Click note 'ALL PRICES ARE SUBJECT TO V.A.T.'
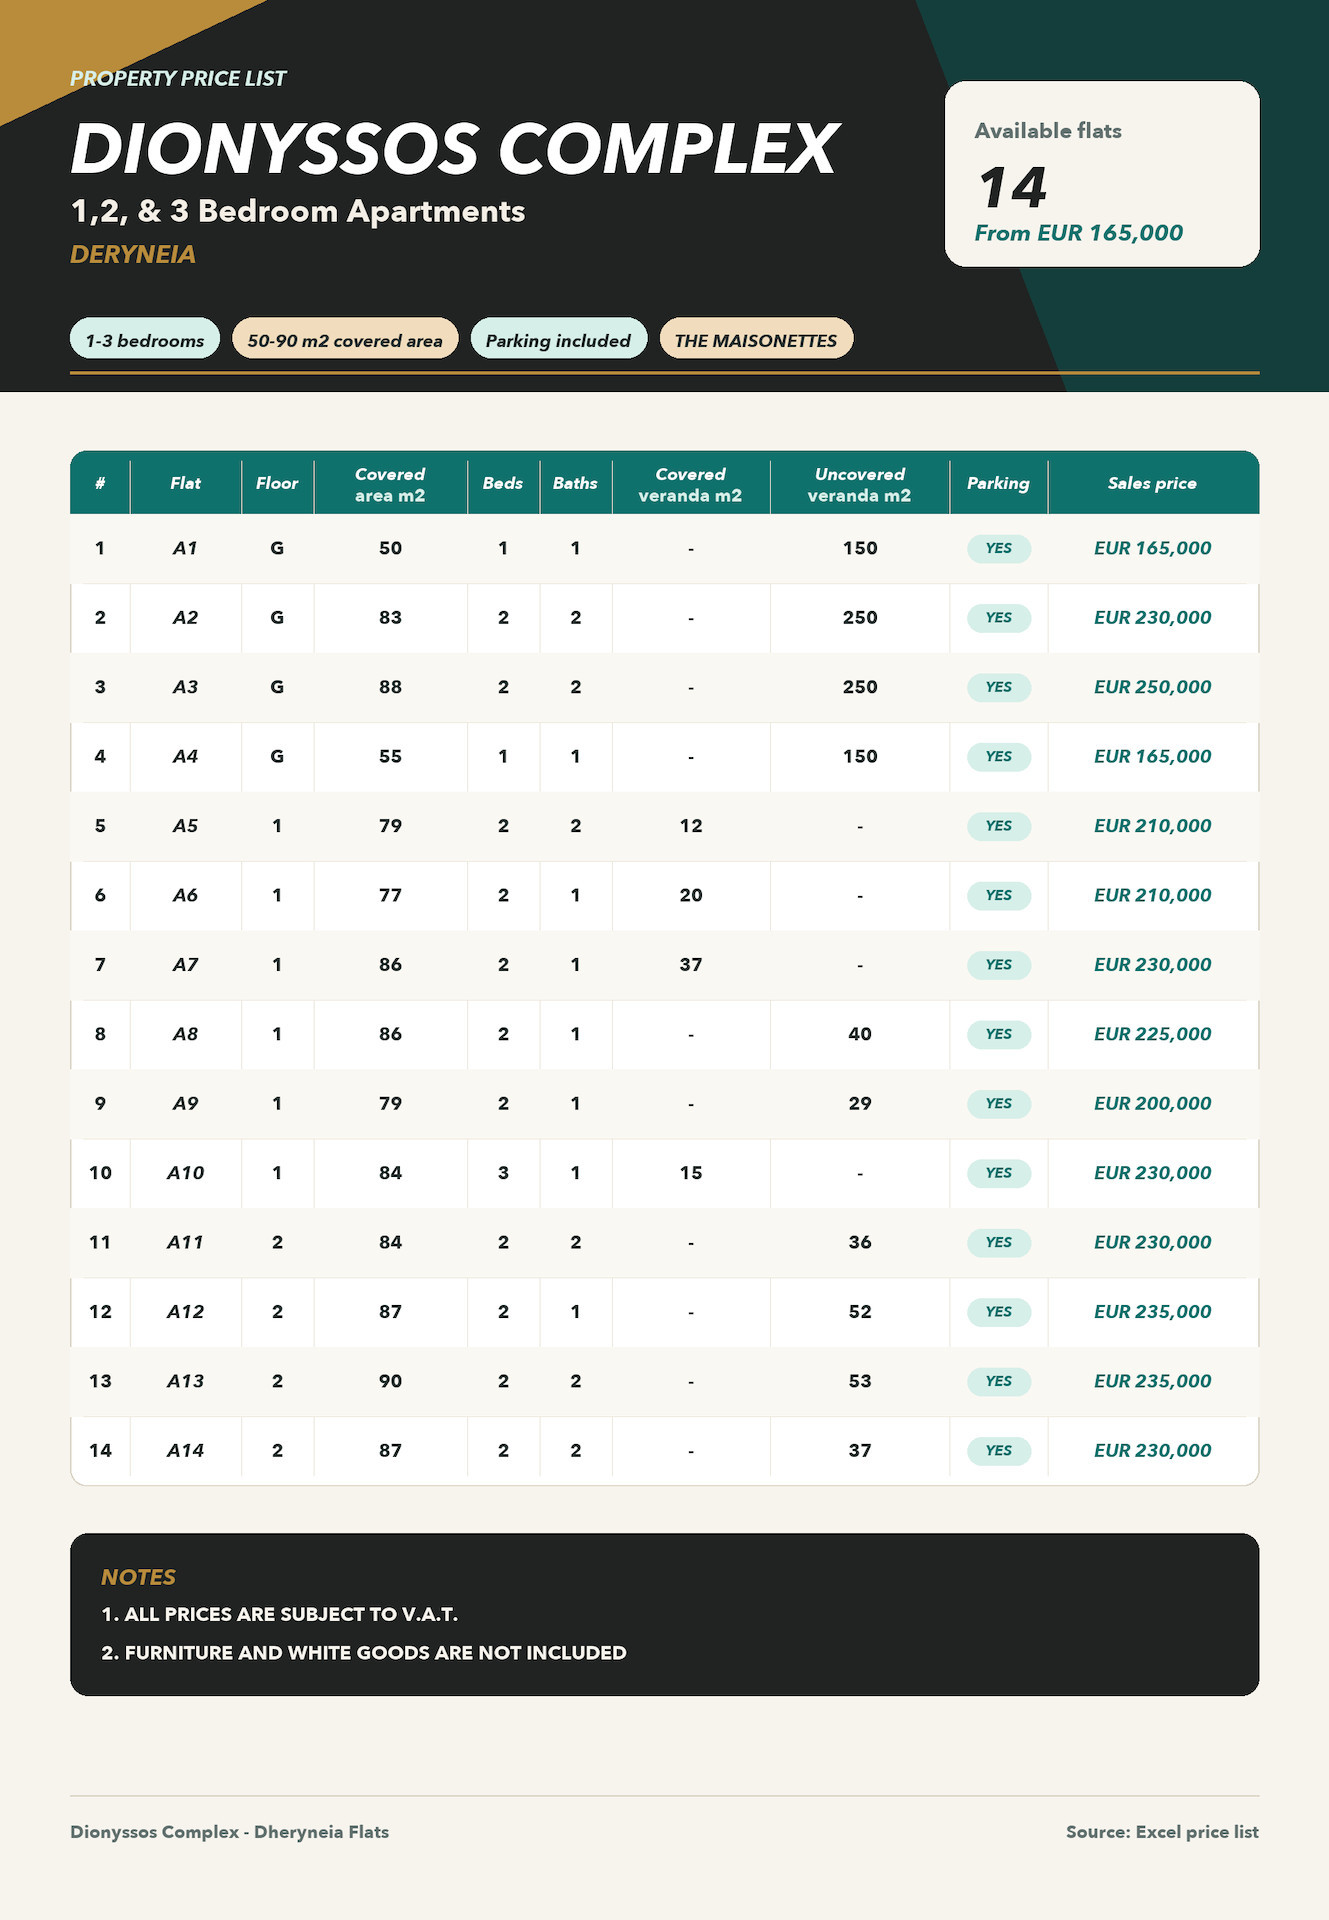The height and width of the screenshot is (1920, 1329). click(x=280, y=1614)
